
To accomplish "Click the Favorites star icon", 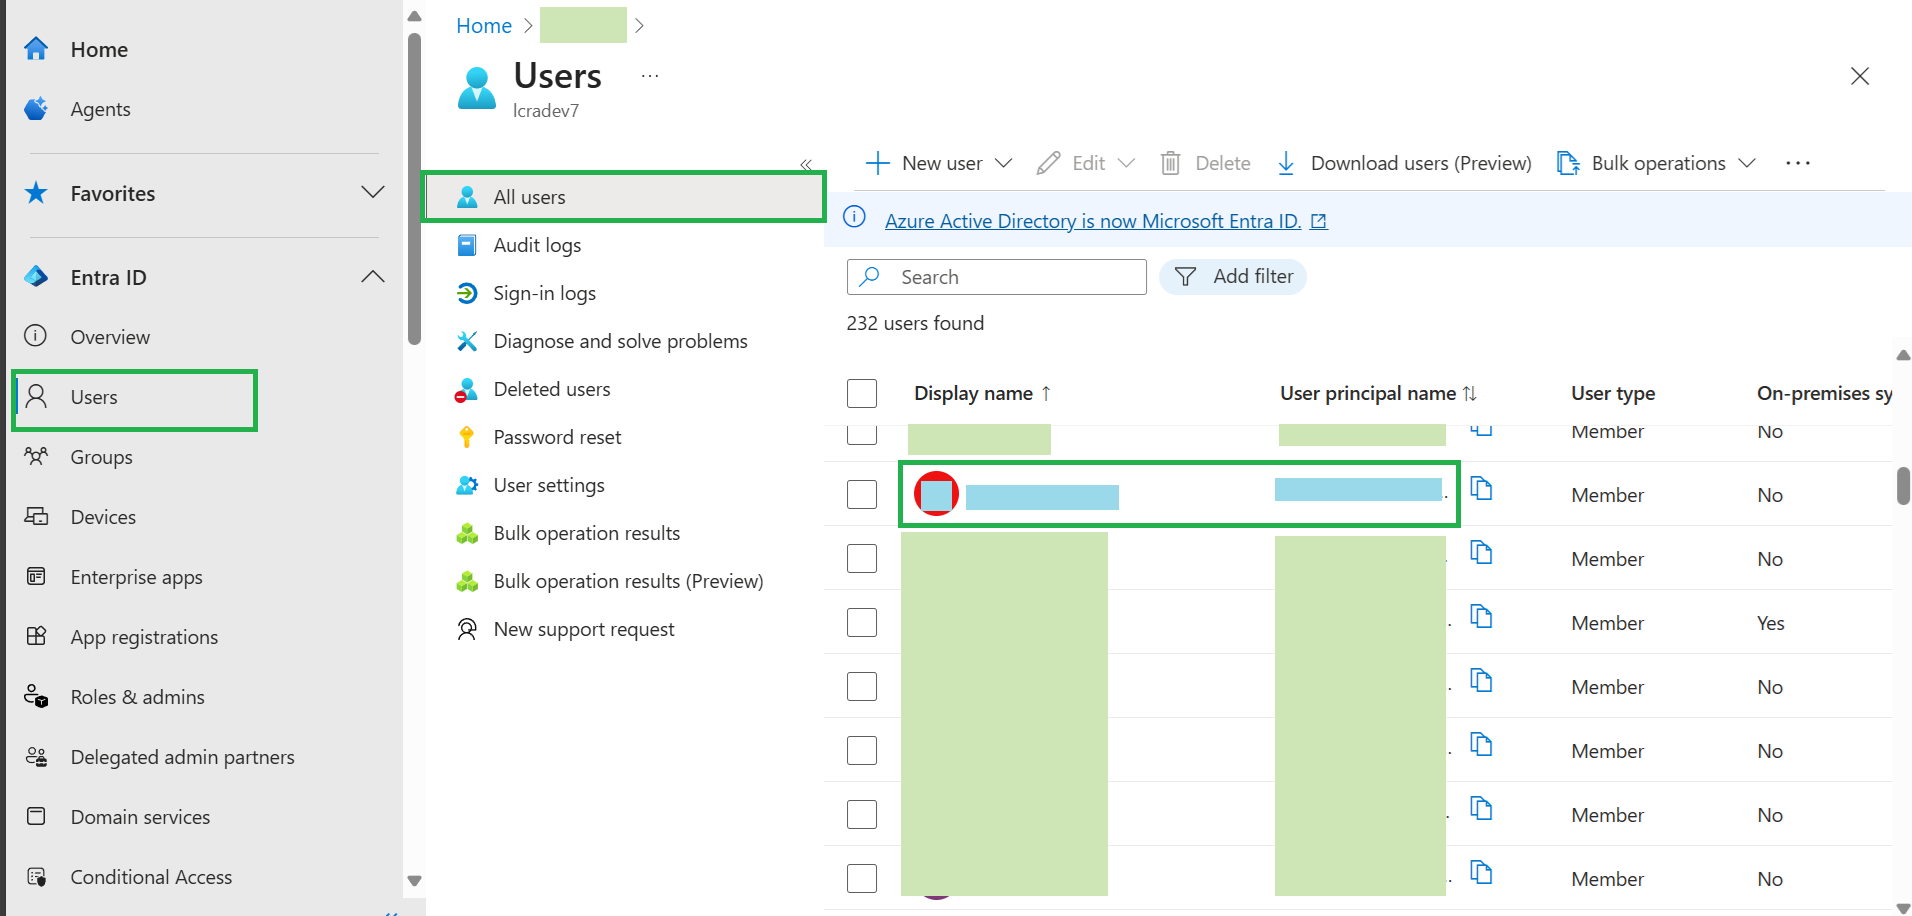I will [36, 193].
